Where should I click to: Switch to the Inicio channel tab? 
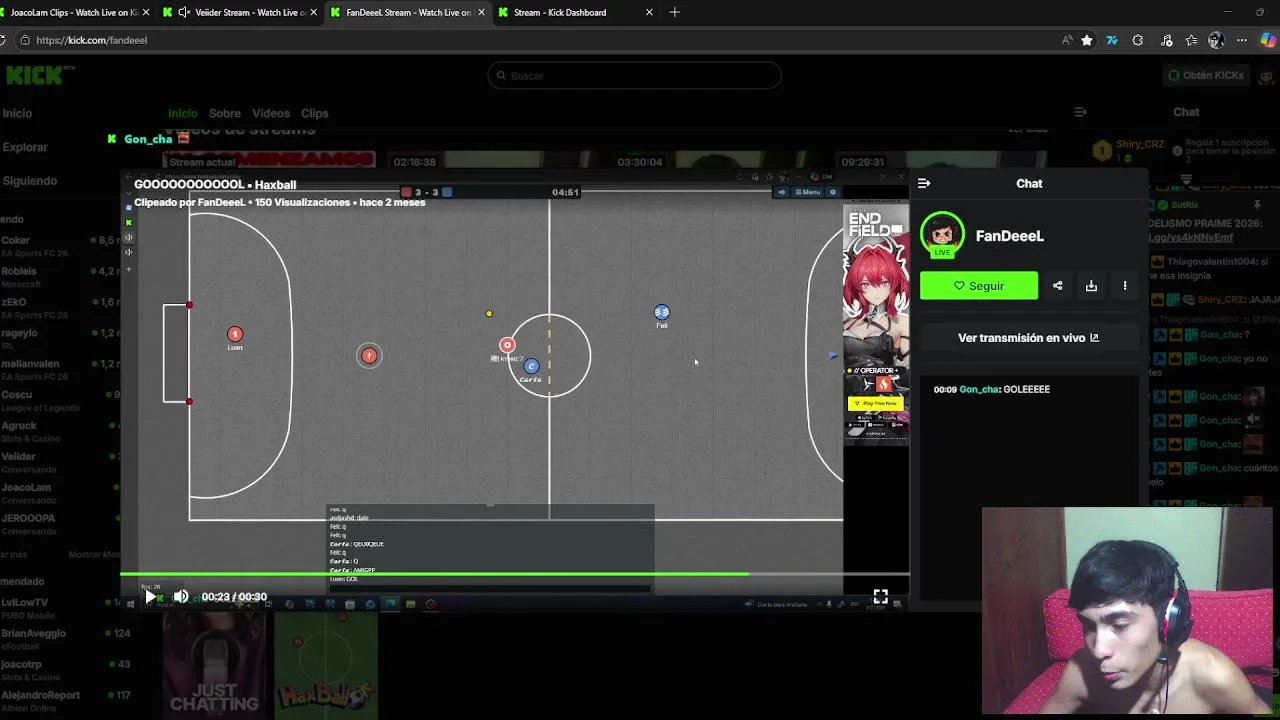(182, 113)
